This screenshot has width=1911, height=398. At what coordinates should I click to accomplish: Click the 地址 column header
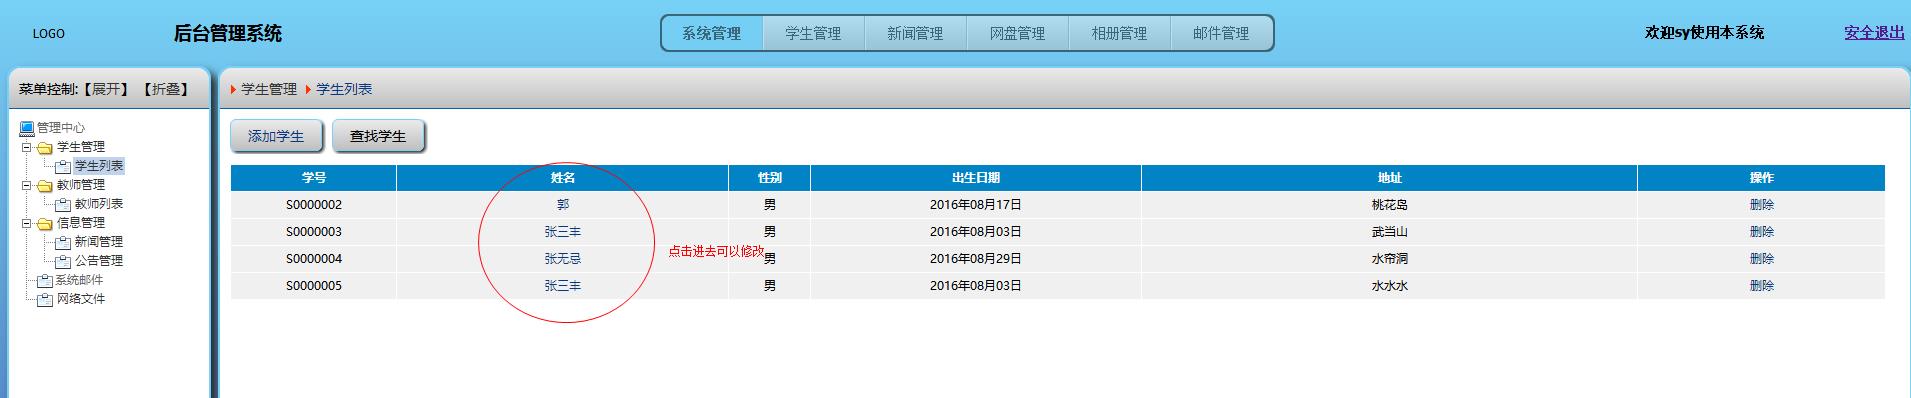tap(1390, 177)
